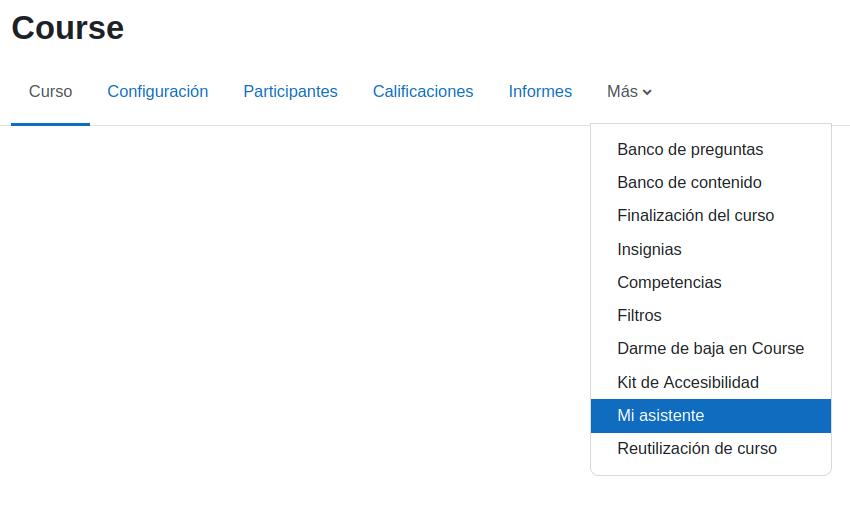Switch to the Configuración tab
The height and width of the screenshot is (509, 850).
point(158,92)
